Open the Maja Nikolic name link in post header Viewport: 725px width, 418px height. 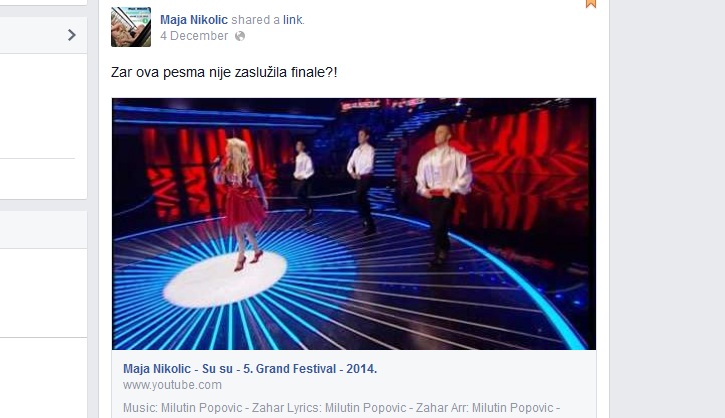(x=194, y=20)
